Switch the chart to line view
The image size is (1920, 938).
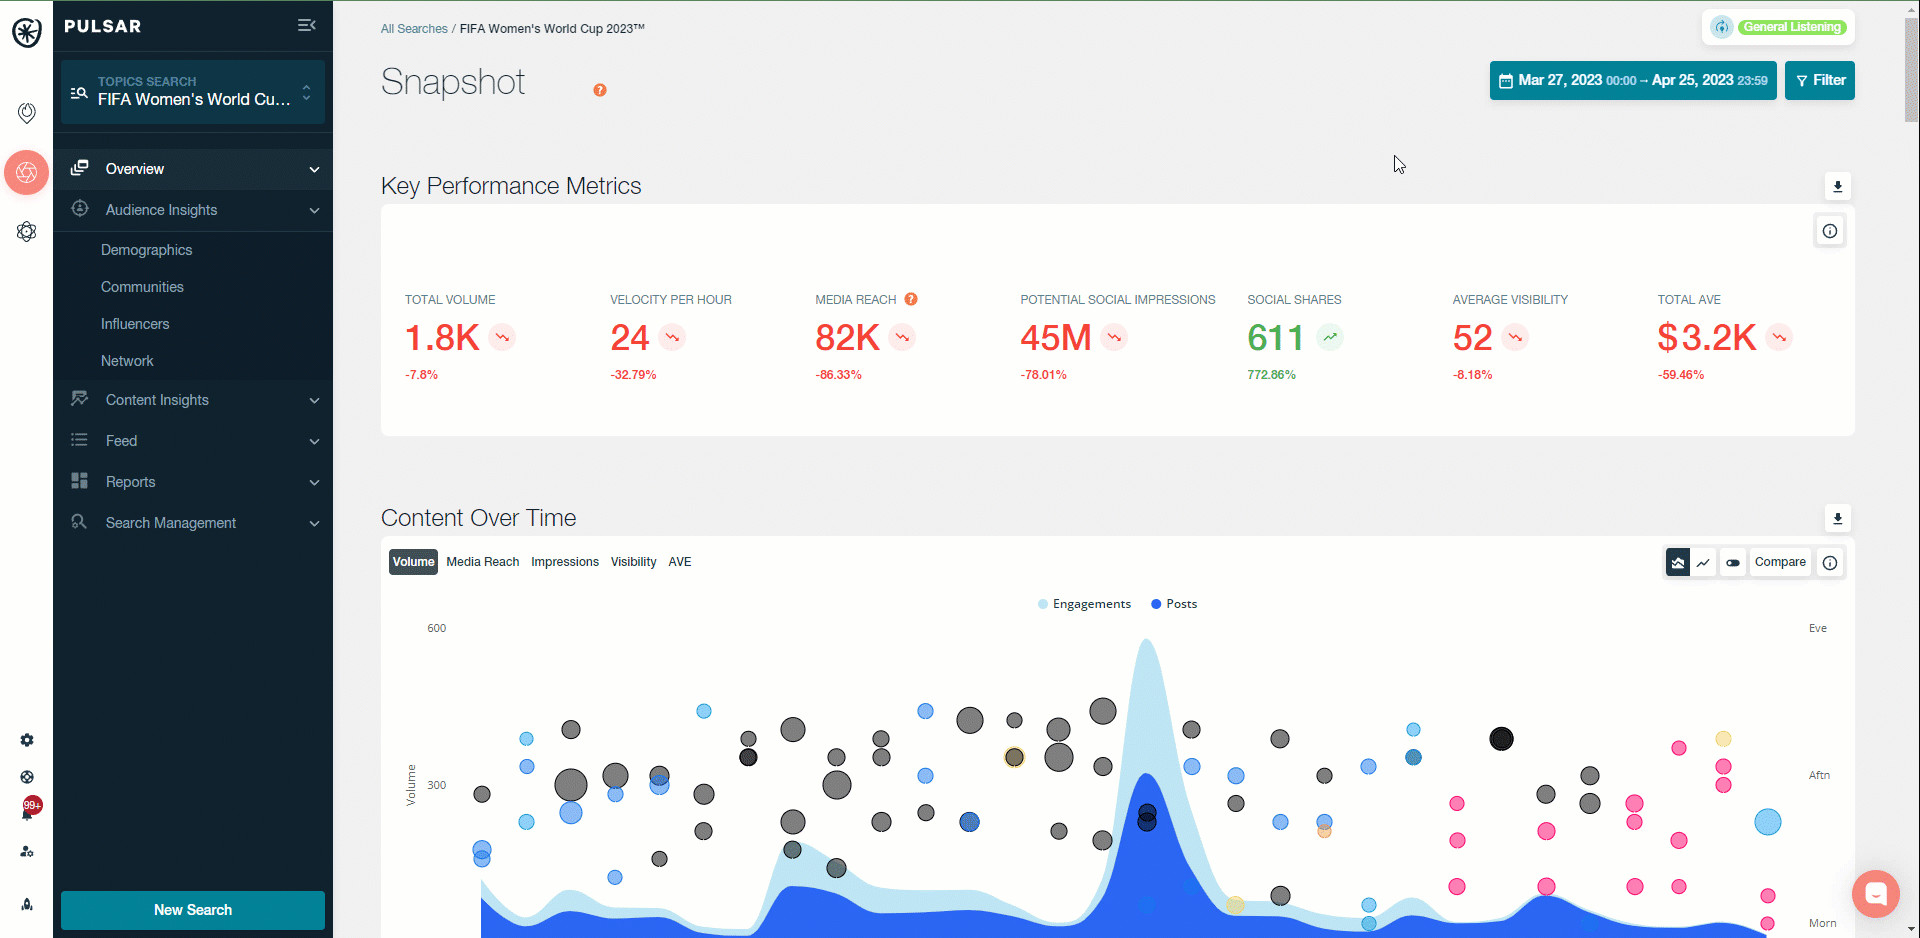click(1703, 563)
